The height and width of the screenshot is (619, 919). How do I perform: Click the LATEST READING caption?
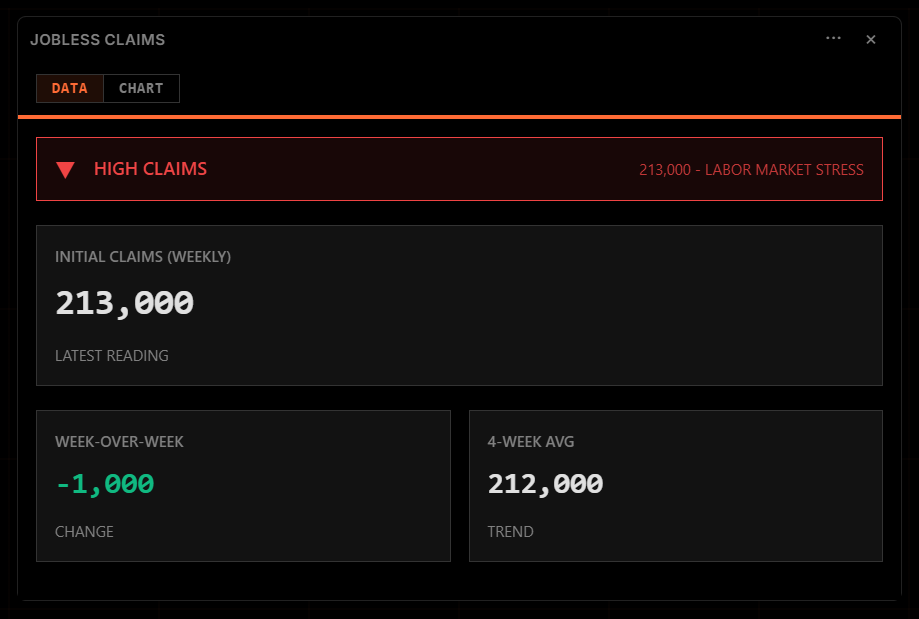point(112,356)
